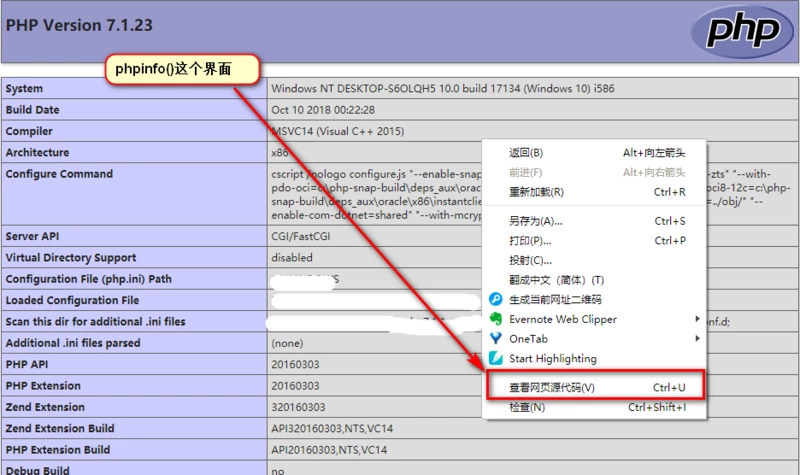
Task: Select 返回(B) from the context menu
Action: (525, 153)
